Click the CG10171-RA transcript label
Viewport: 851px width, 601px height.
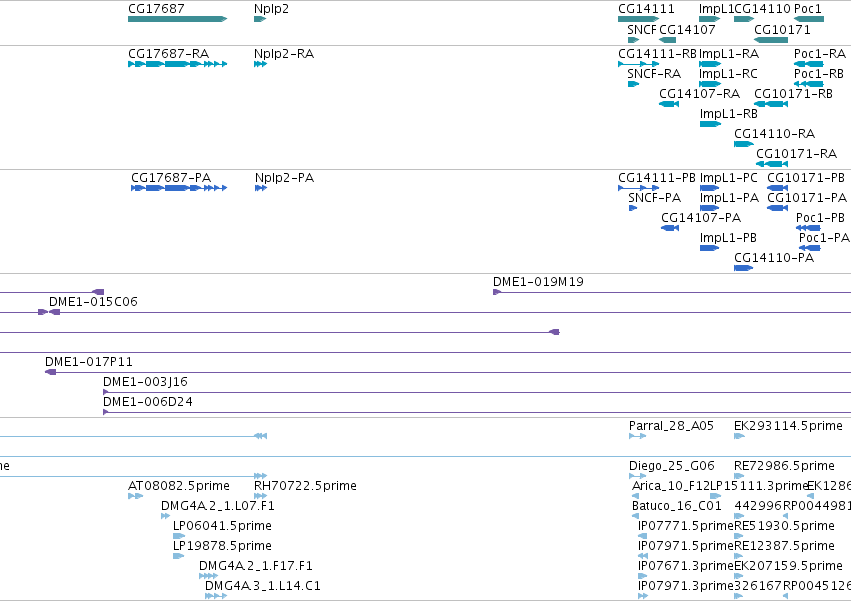coord(796,154)
